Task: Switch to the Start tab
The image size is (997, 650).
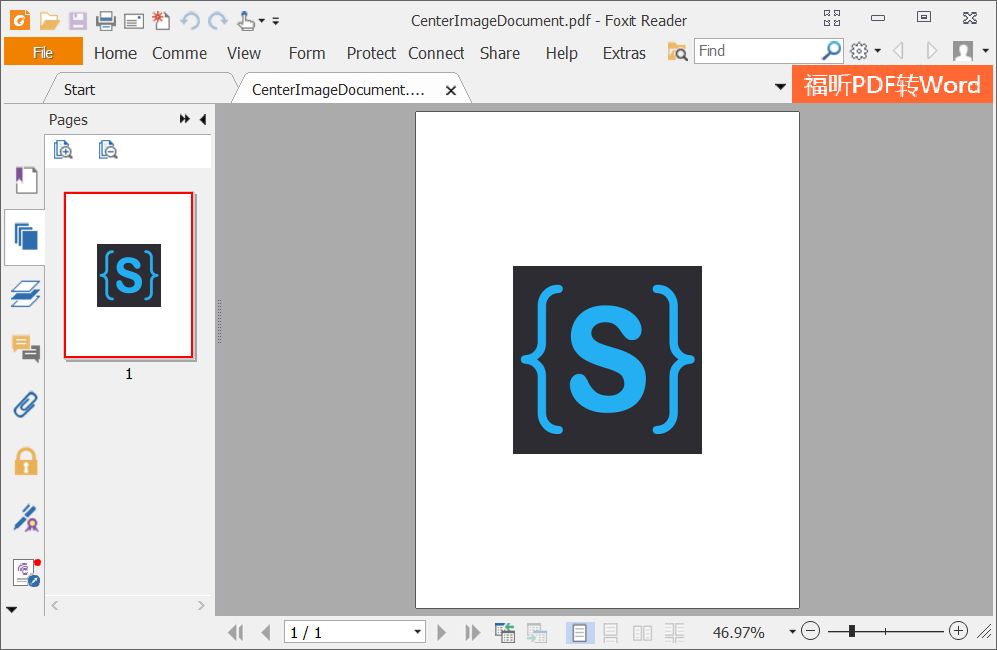Action: pos(79,90)
